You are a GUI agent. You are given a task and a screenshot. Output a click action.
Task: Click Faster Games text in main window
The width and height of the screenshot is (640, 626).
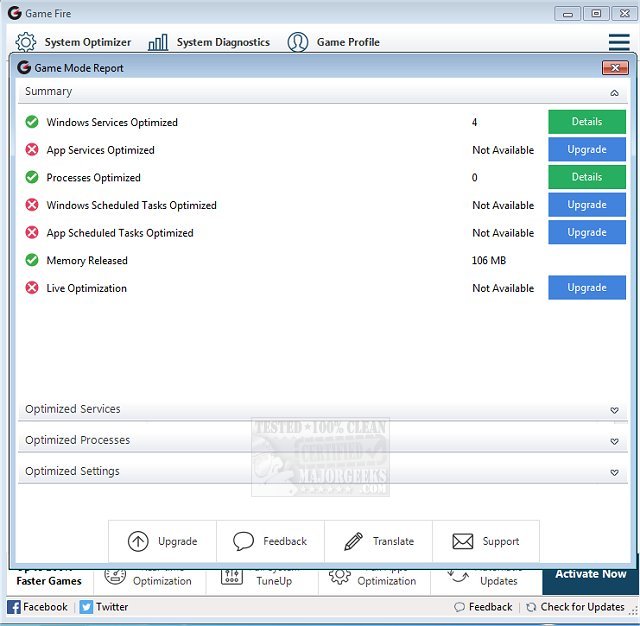point(49,581)
